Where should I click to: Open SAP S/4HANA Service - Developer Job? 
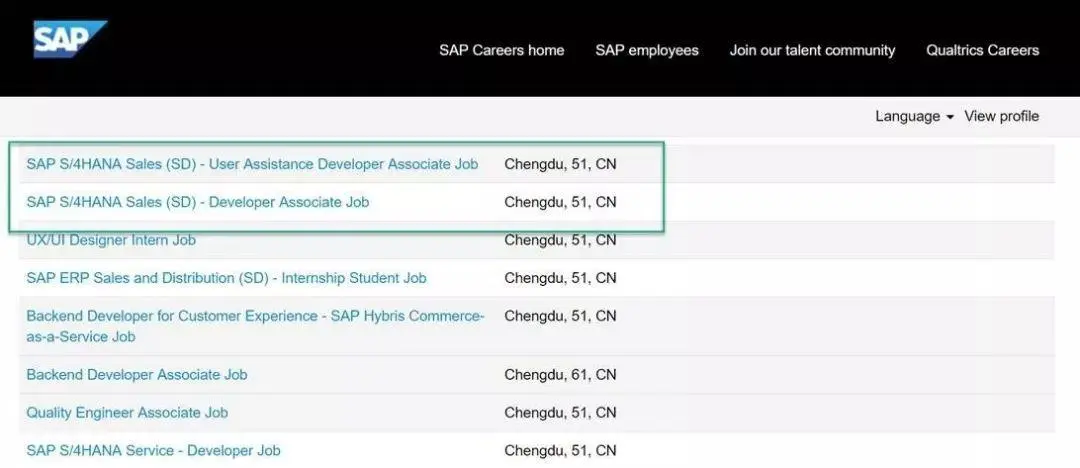tap(153, 451)
